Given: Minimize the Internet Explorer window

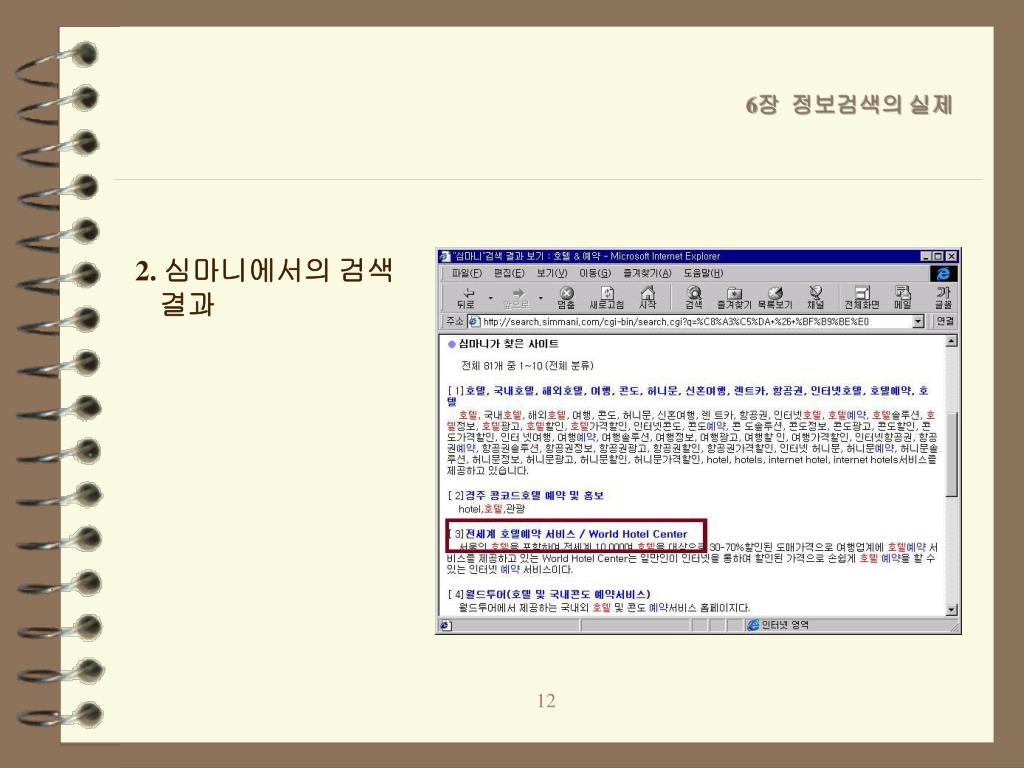Looking at the screenshot, I should [926, 257].
